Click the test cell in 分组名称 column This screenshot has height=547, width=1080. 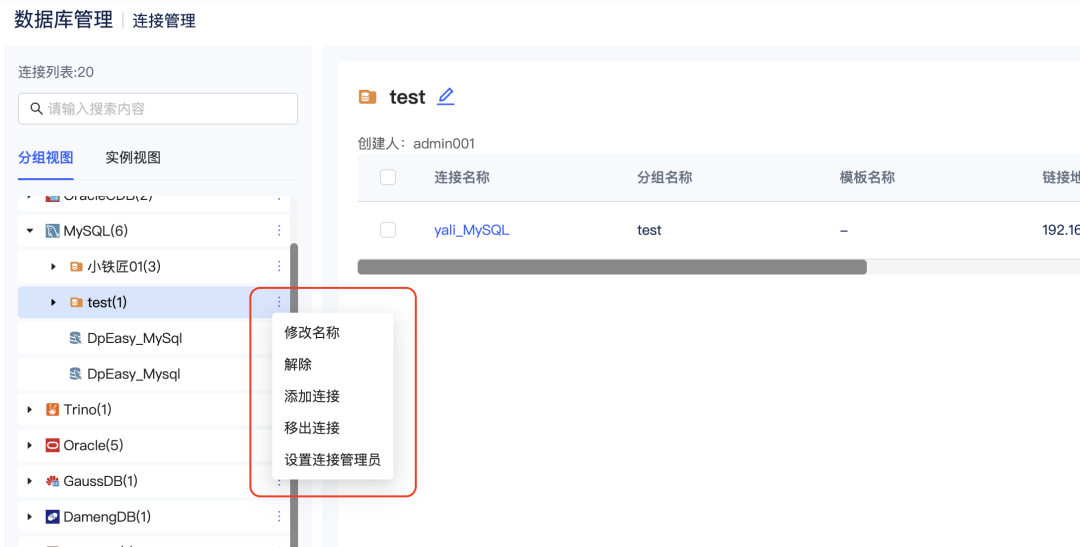(649, 230)
